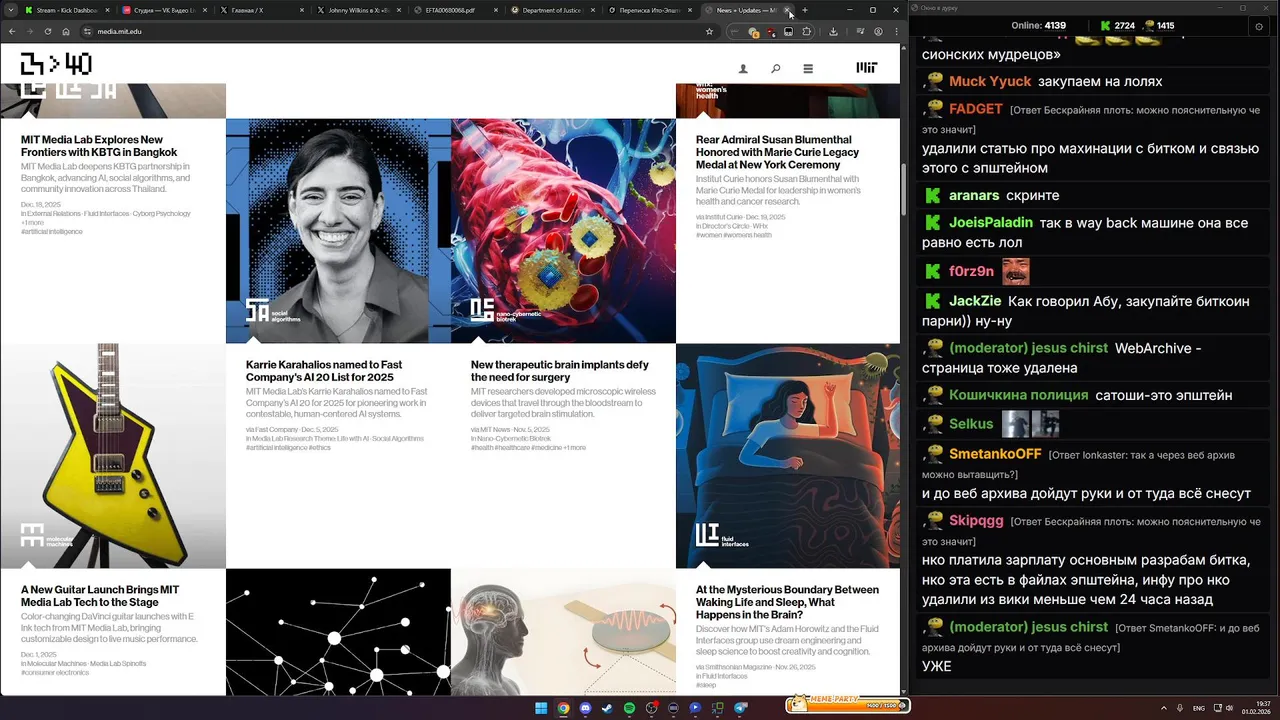Open Discord from the taskbar
1280x720 pixels.
(585, 708)
